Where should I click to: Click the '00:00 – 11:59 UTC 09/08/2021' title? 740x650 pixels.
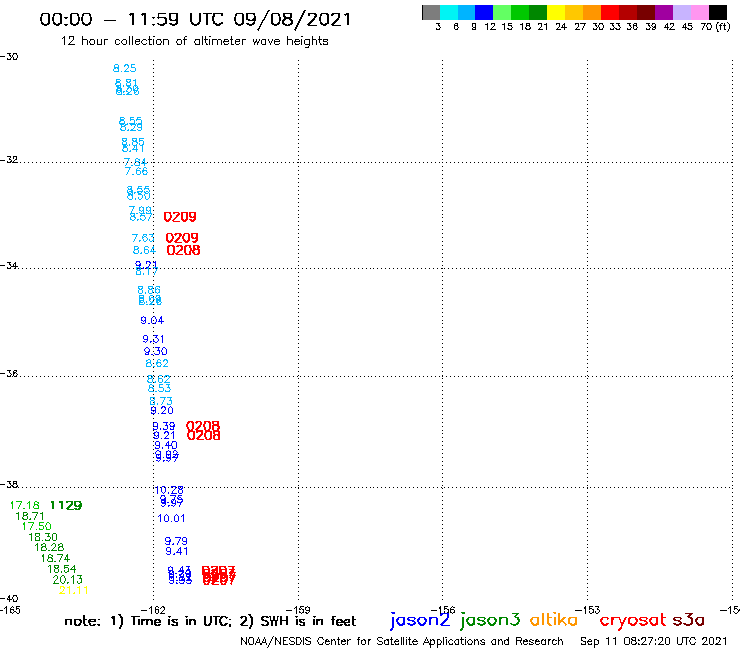point(195,19)
